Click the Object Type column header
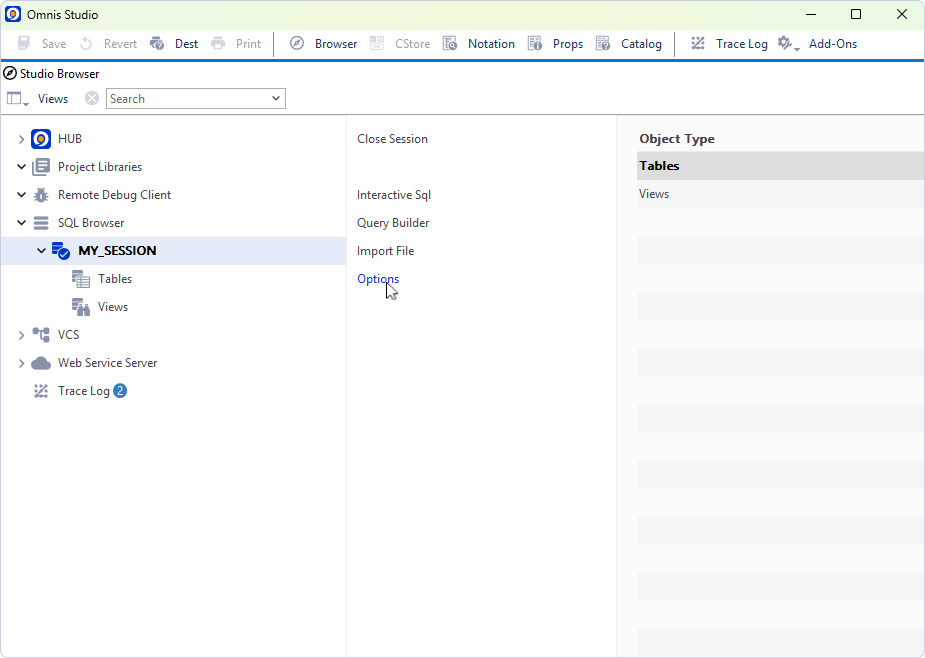 (677, 139)
